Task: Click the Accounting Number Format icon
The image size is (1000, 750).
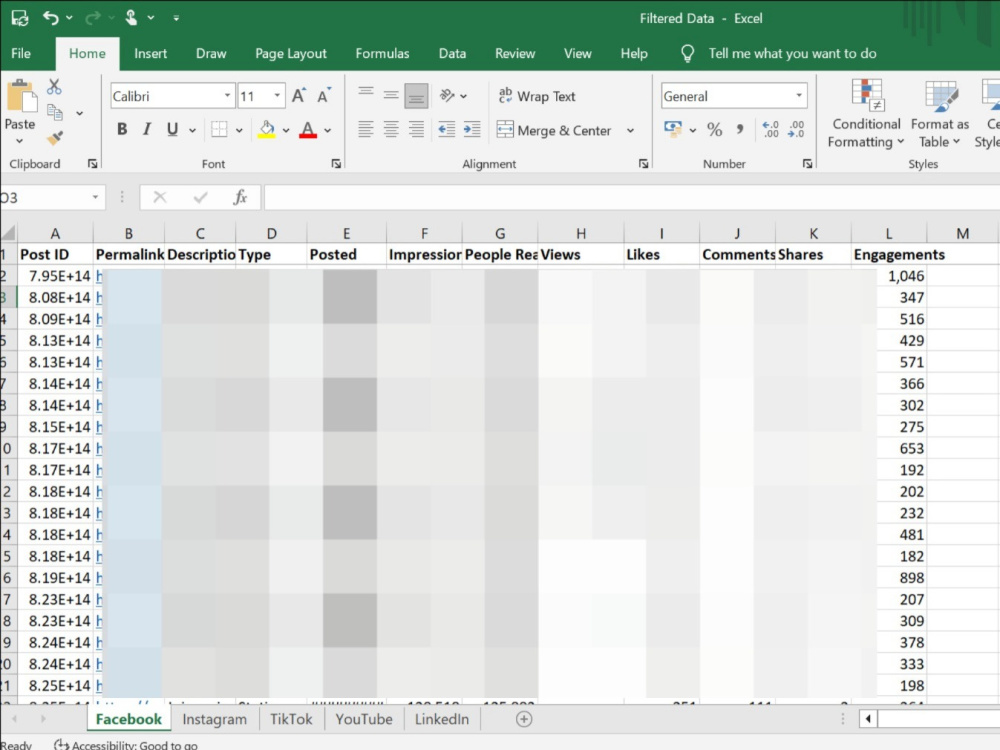Action: coord(673,129)
